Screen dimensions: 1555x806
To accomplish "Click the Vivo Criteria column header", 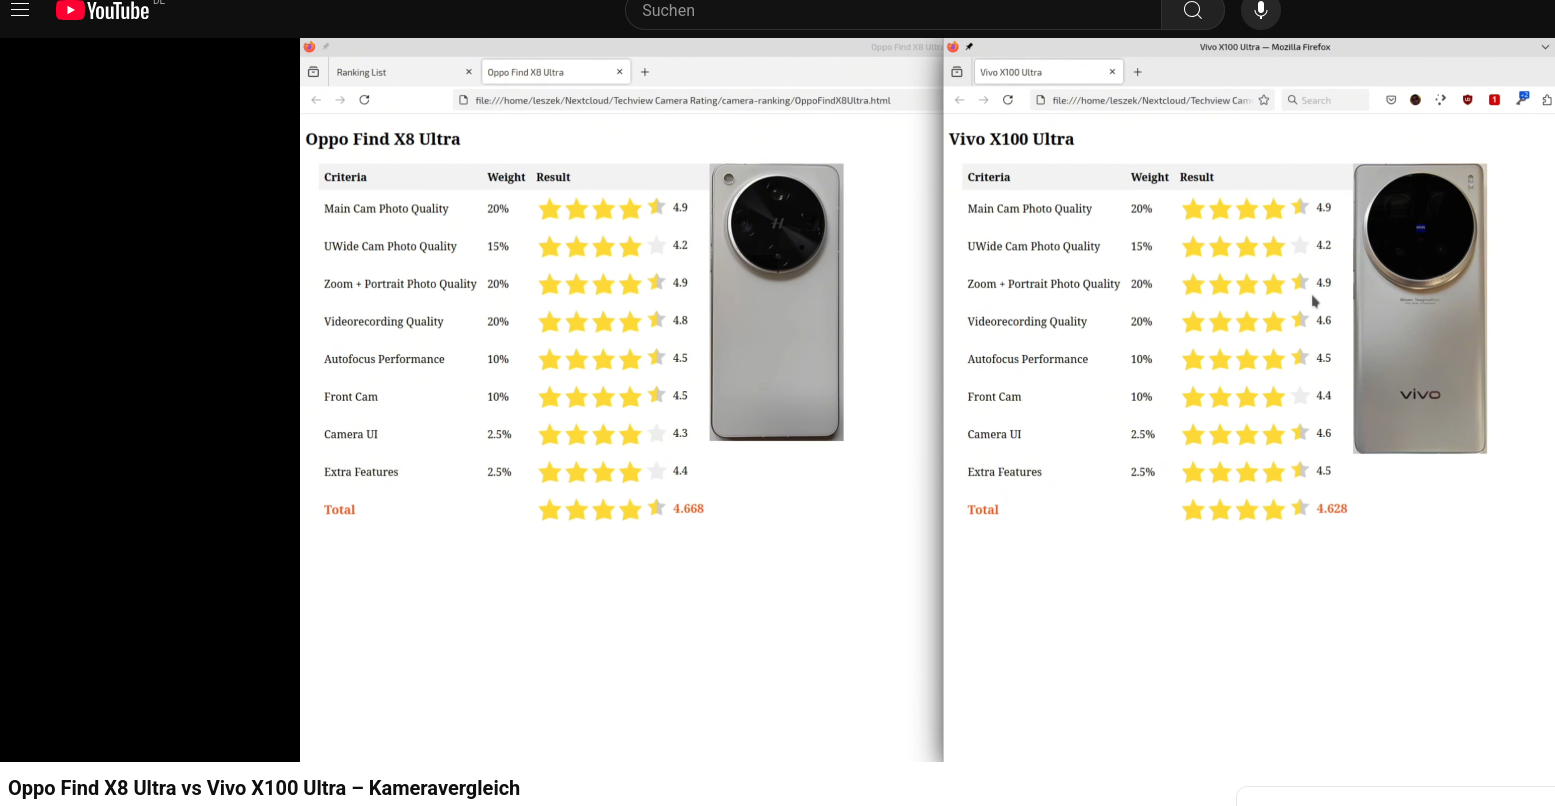I will coord(988,177).
